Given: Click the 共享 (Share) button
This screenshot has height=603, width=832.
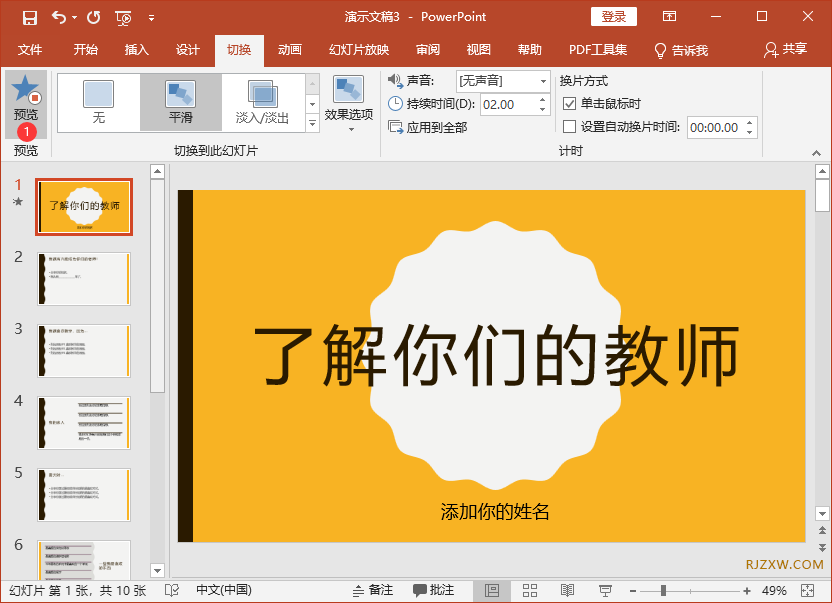Looking at the screenshot, I should coord(794,49).
